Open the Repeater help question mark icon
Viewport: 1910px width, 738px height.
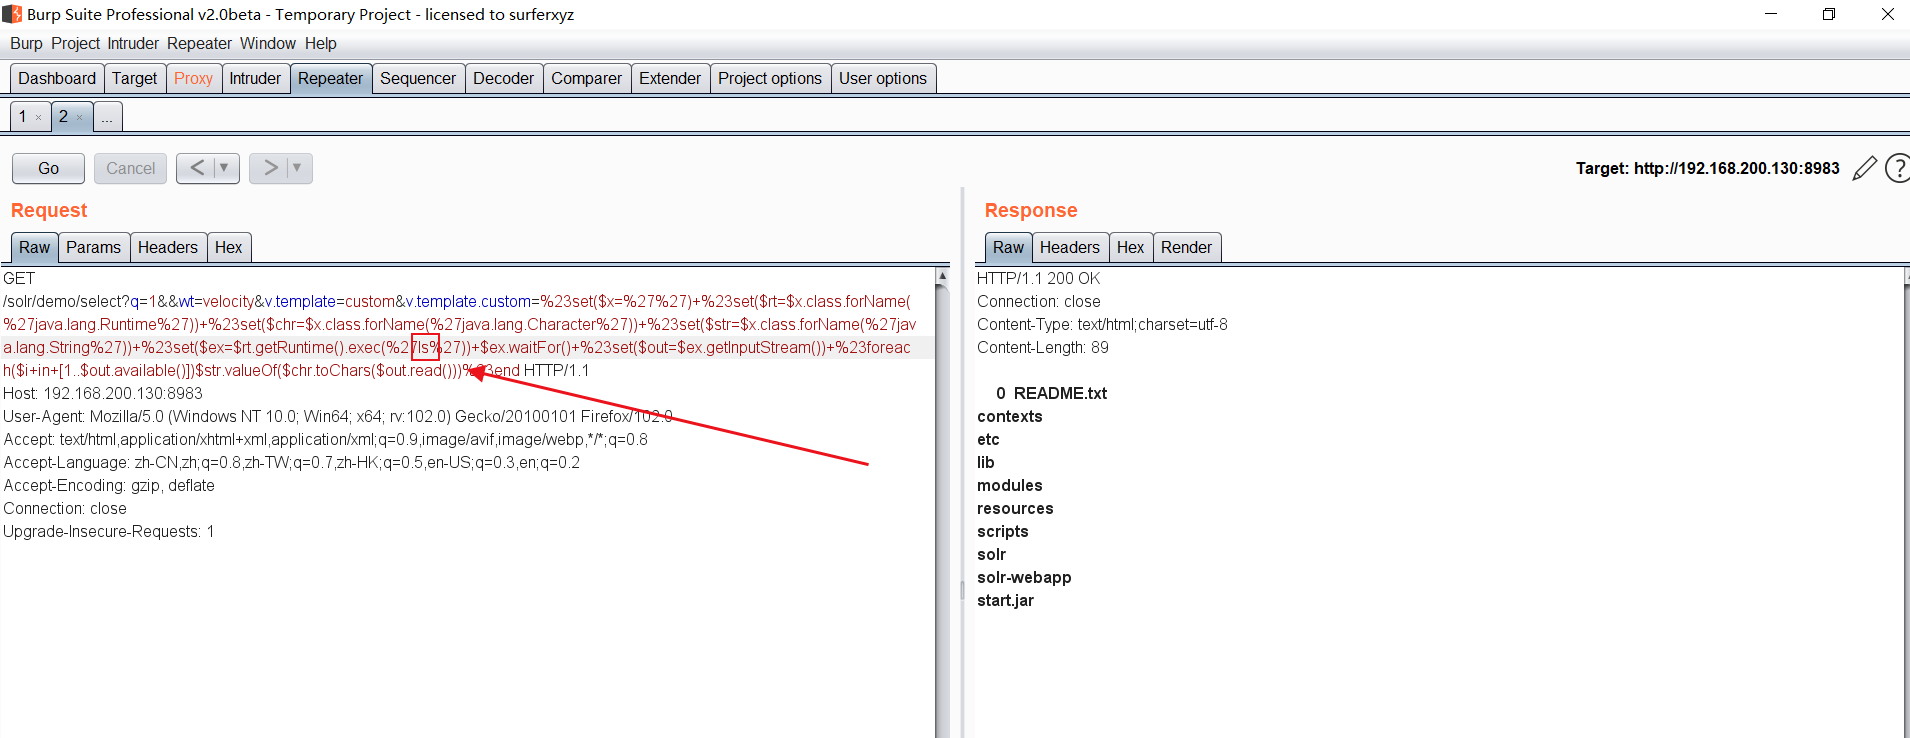(x=1897, y=168)
